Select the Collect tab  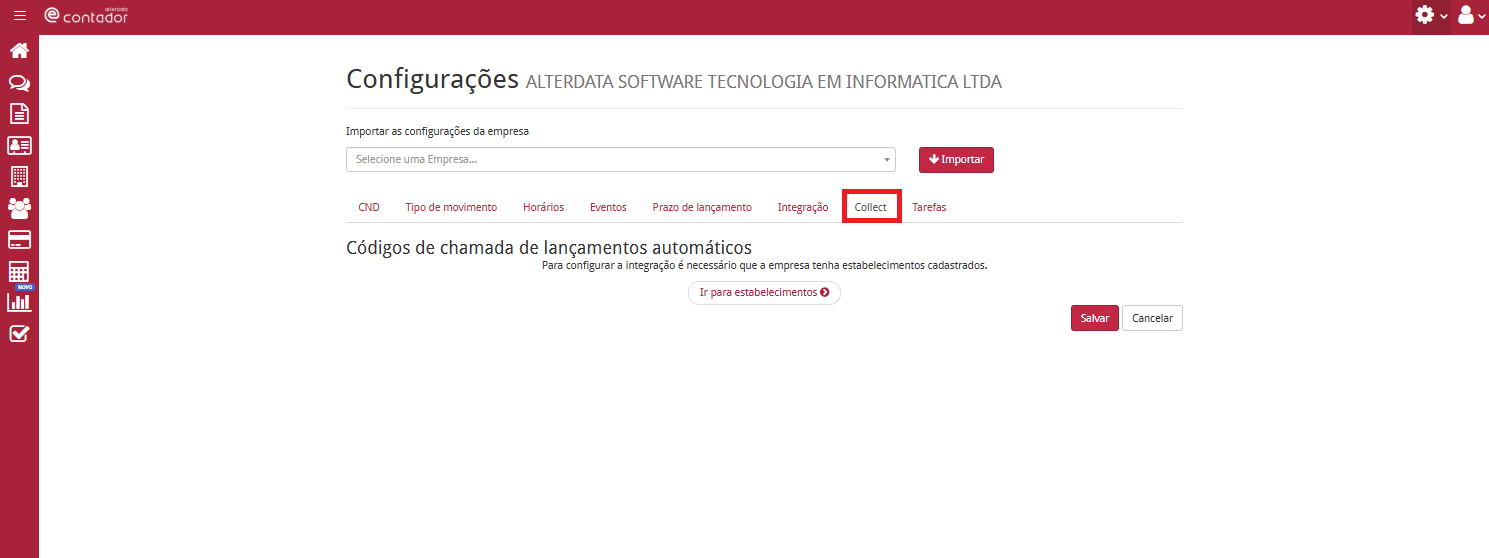[x=871, y=207]
